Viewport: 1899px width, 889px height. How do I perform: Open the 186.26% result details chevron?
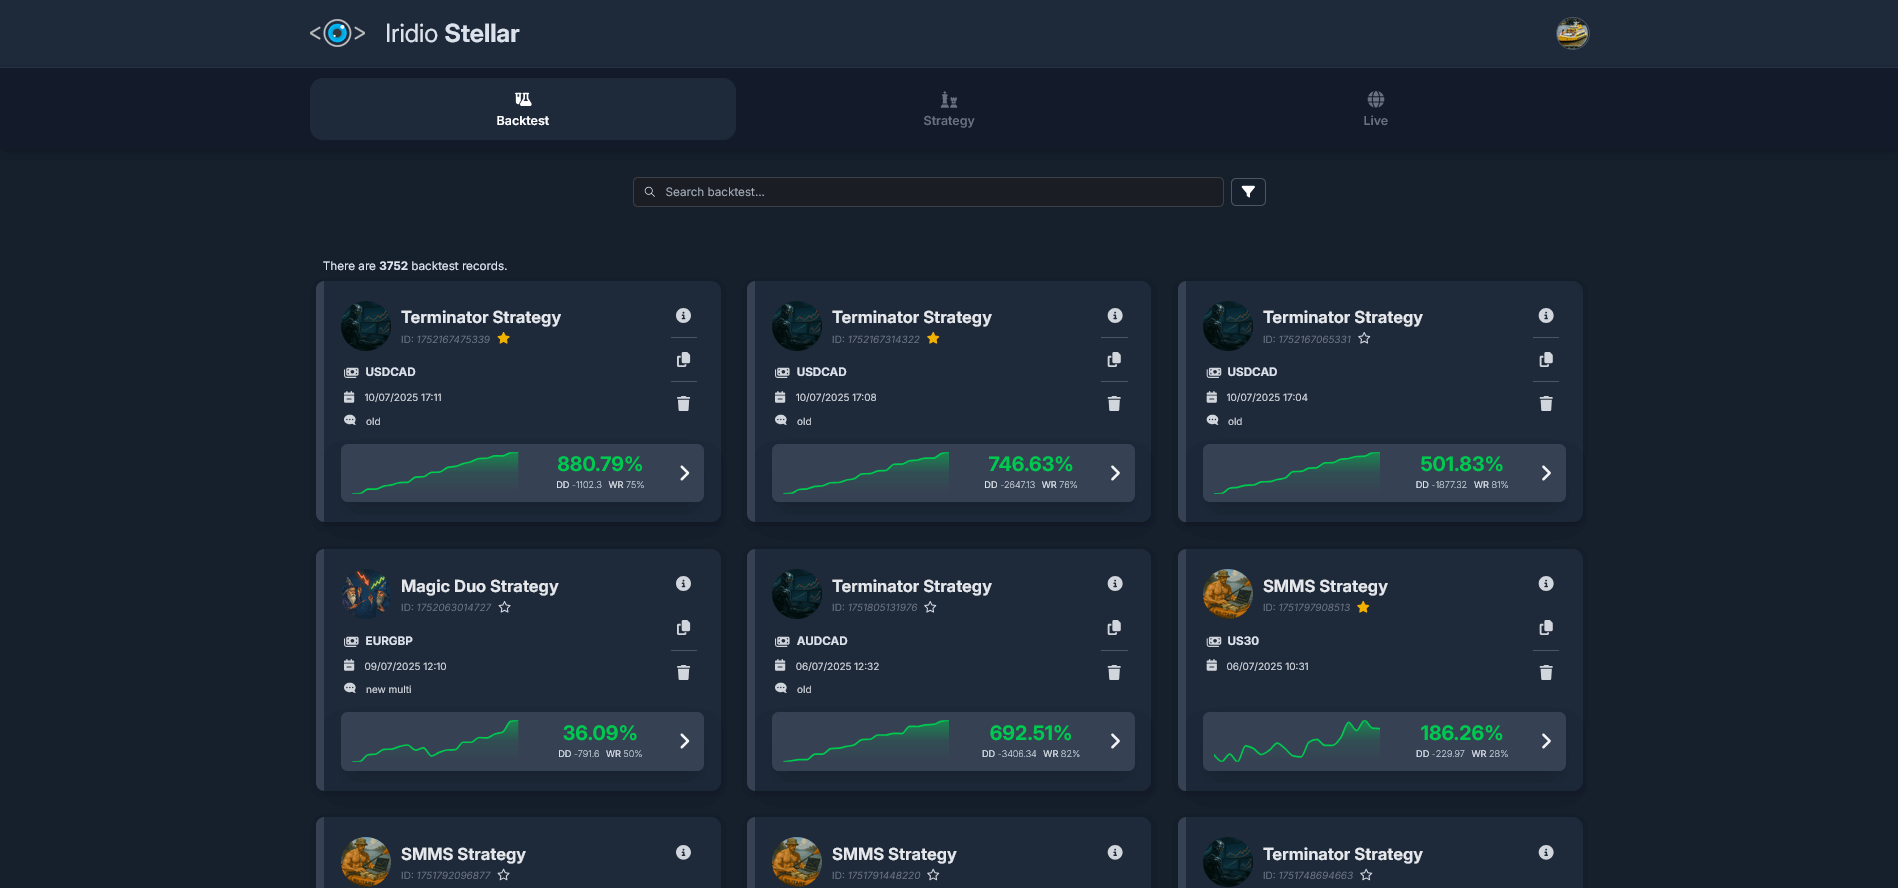[x=1547, y=741]
